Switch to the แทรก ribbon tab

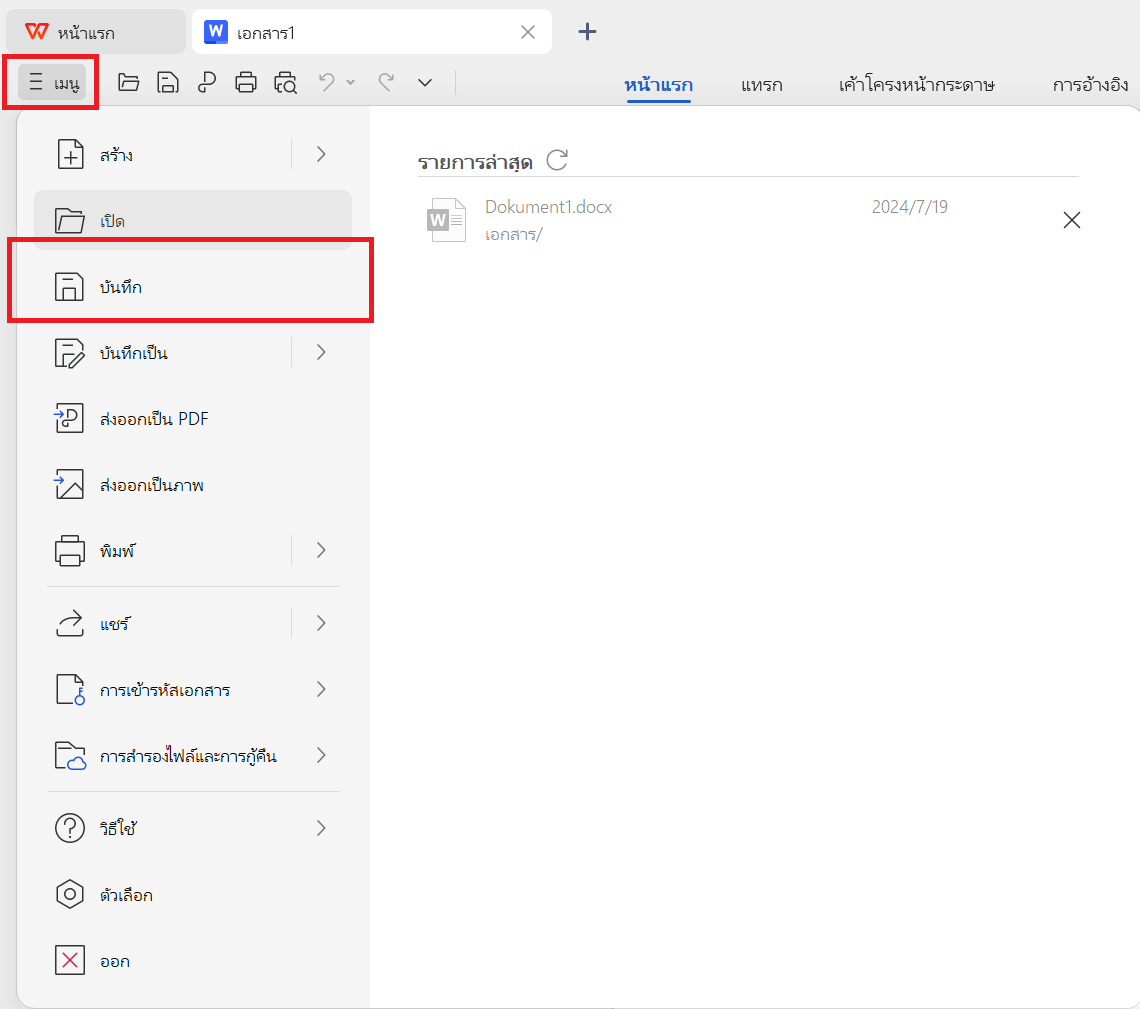pos(761,85)
